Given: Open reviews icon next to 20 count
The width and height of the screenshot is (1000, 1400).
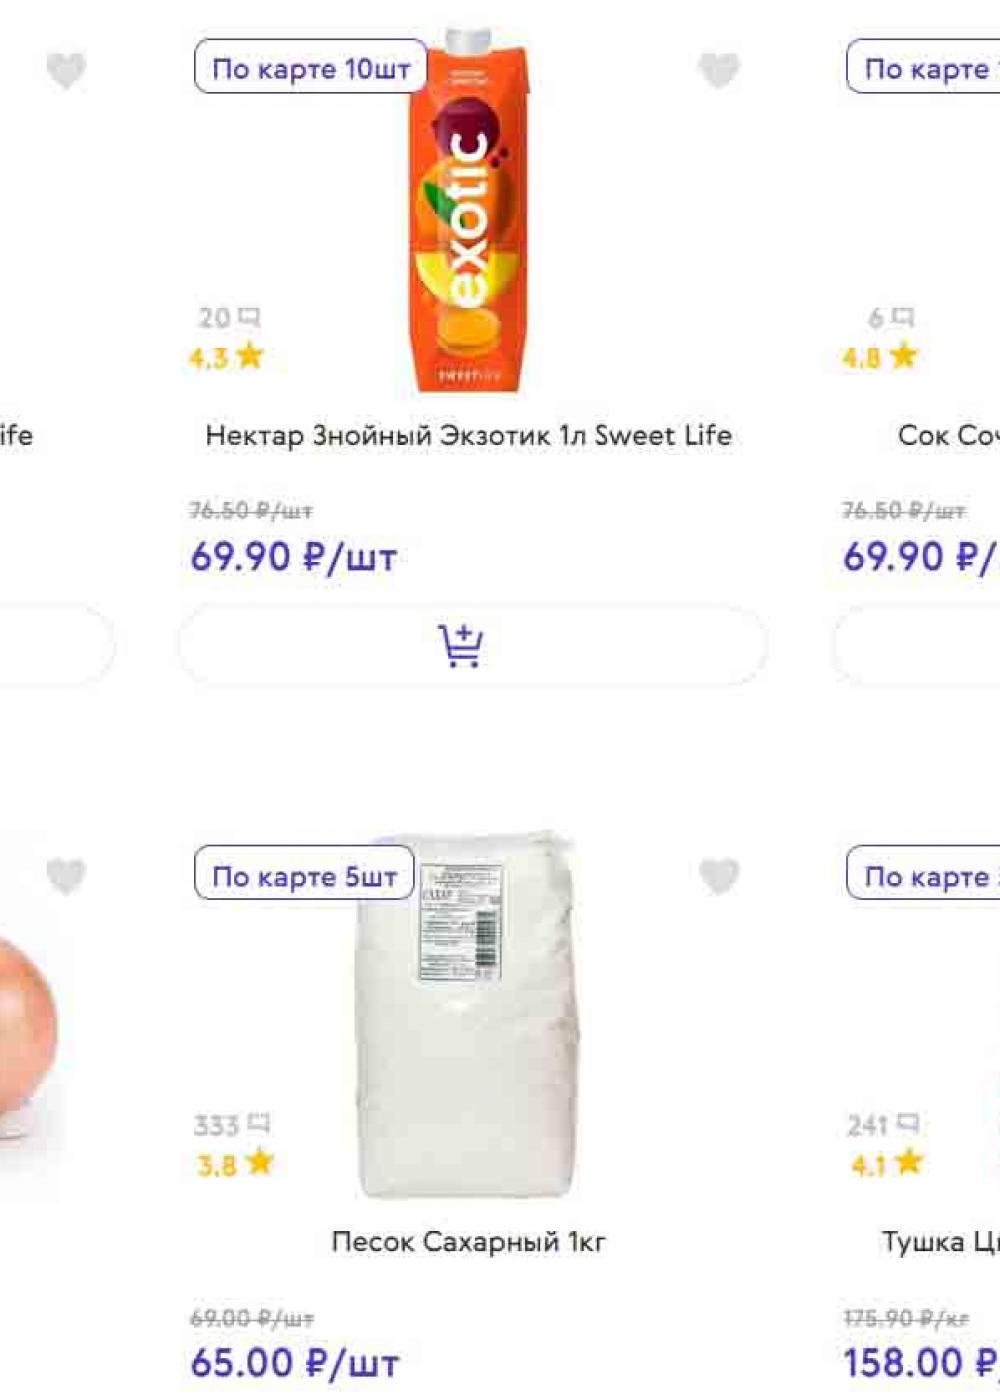Looking at the screenshot, I should click(250, 317).
